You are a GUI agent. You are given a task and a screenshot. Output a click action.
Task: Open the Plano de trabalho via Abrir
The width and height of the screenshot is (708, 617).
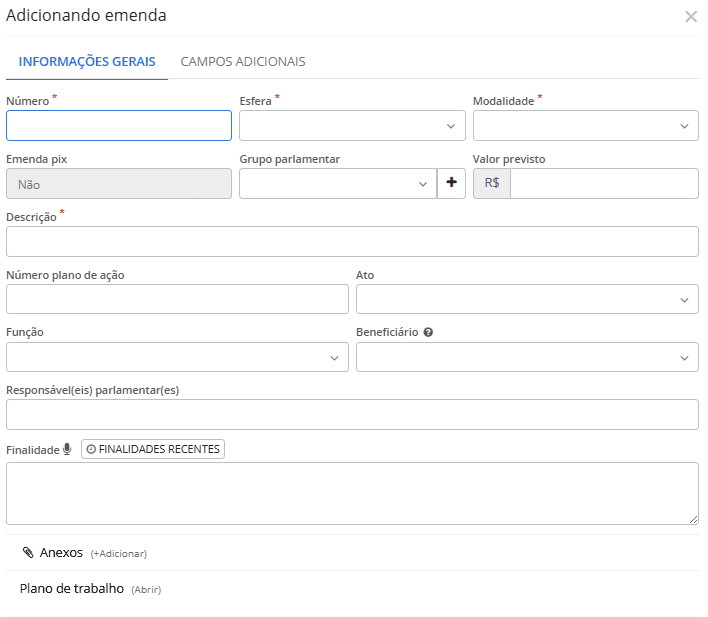click(x=146, y=590)
